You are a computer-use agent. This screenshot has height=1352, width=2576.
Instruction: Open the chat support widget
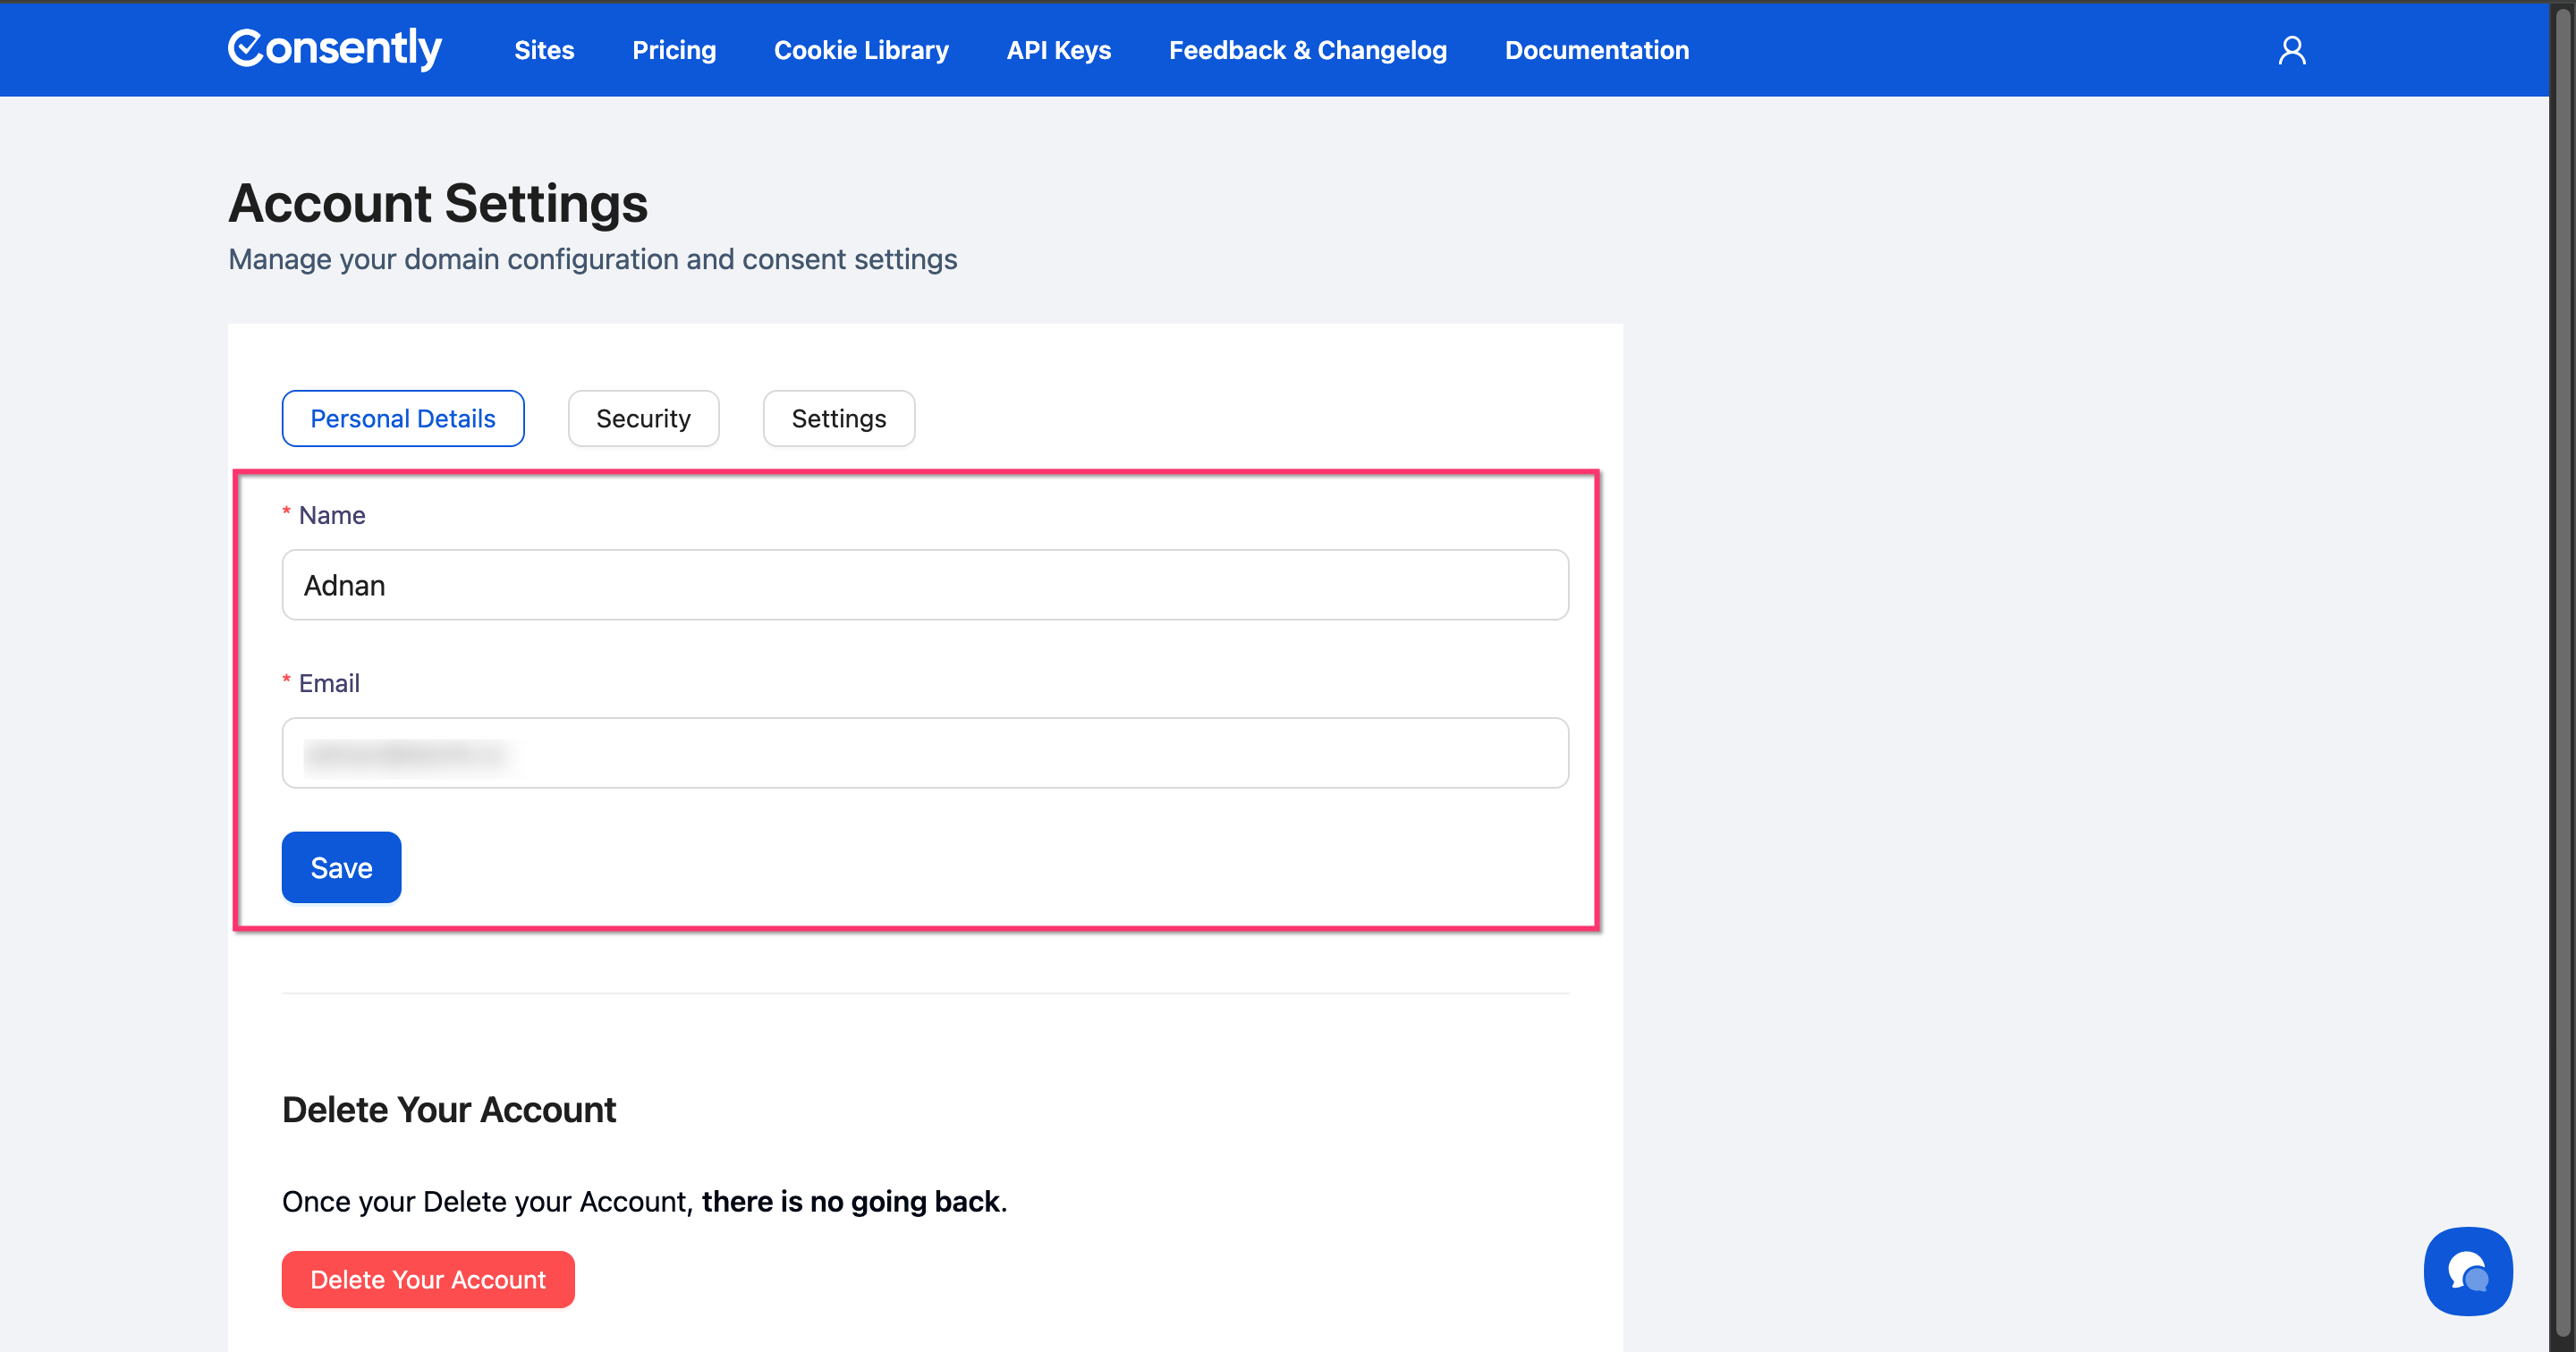[x=2467, y=1271]
